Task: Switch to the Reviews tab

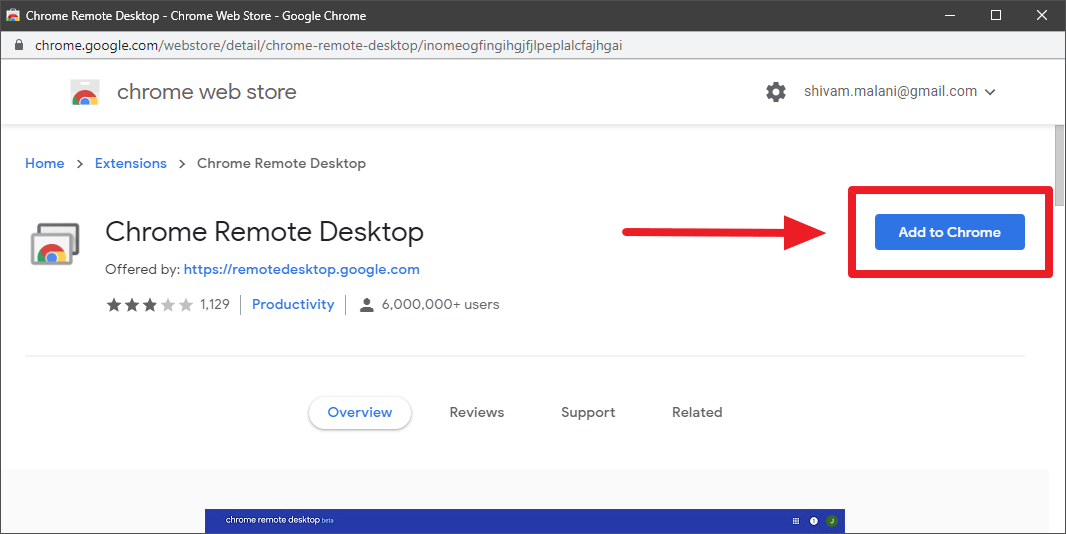Action: [x=477, y=412]
